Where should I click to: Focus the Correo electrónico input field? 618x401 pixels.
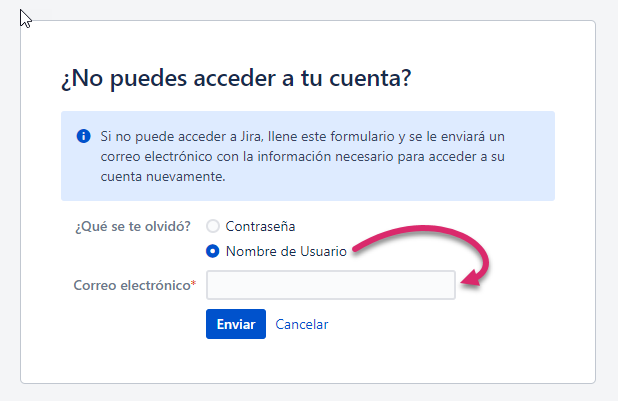coord(331,285)
